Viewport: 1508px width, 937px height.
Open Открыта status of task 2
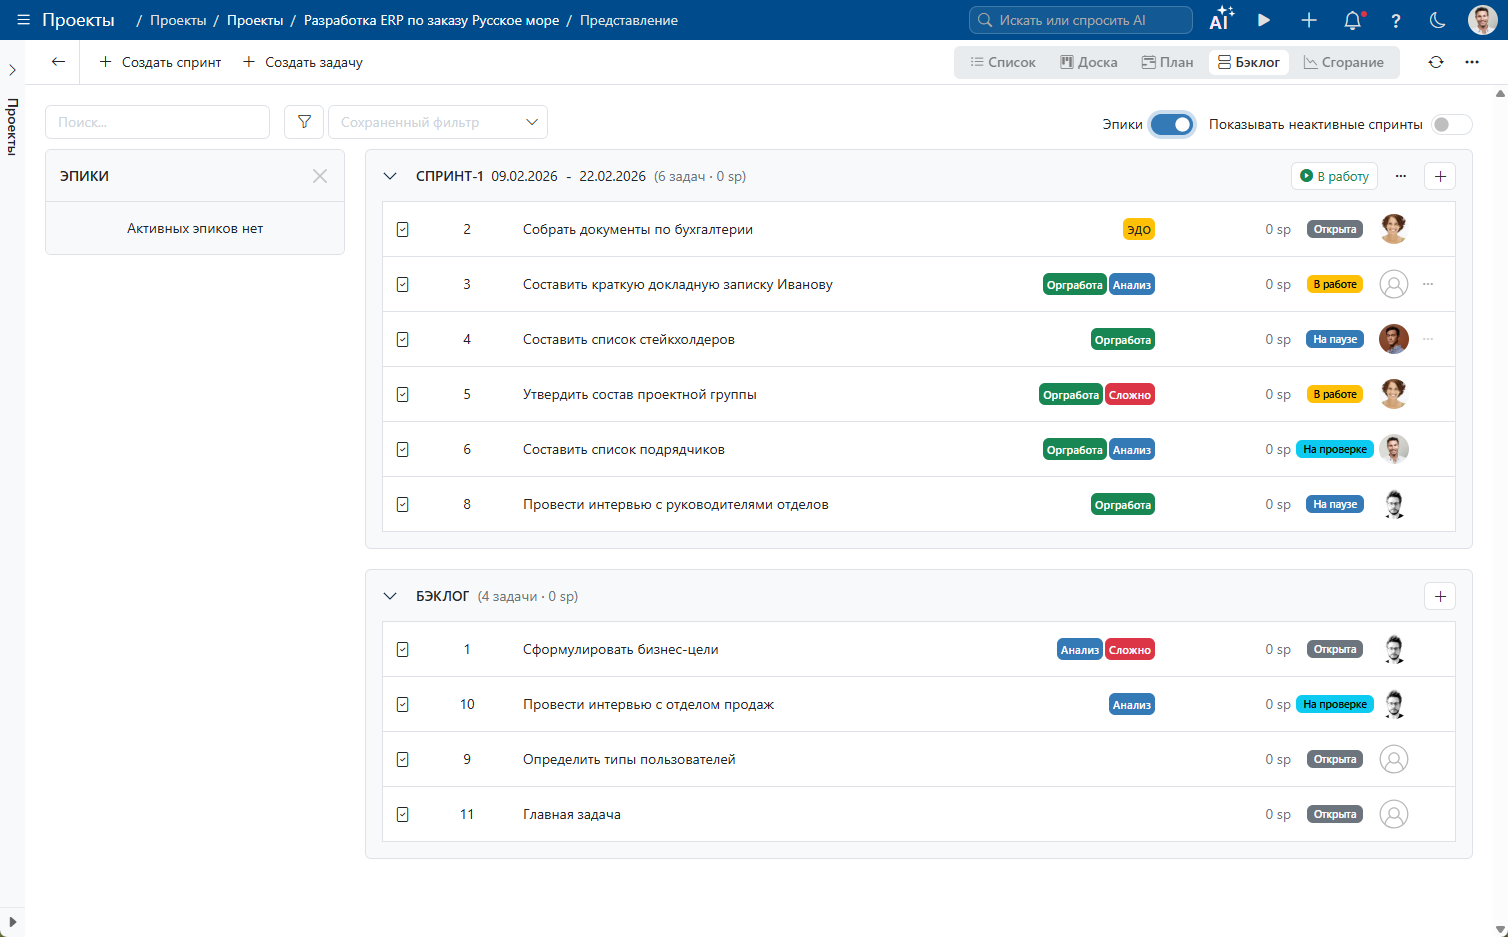(x=1335, y=229)
